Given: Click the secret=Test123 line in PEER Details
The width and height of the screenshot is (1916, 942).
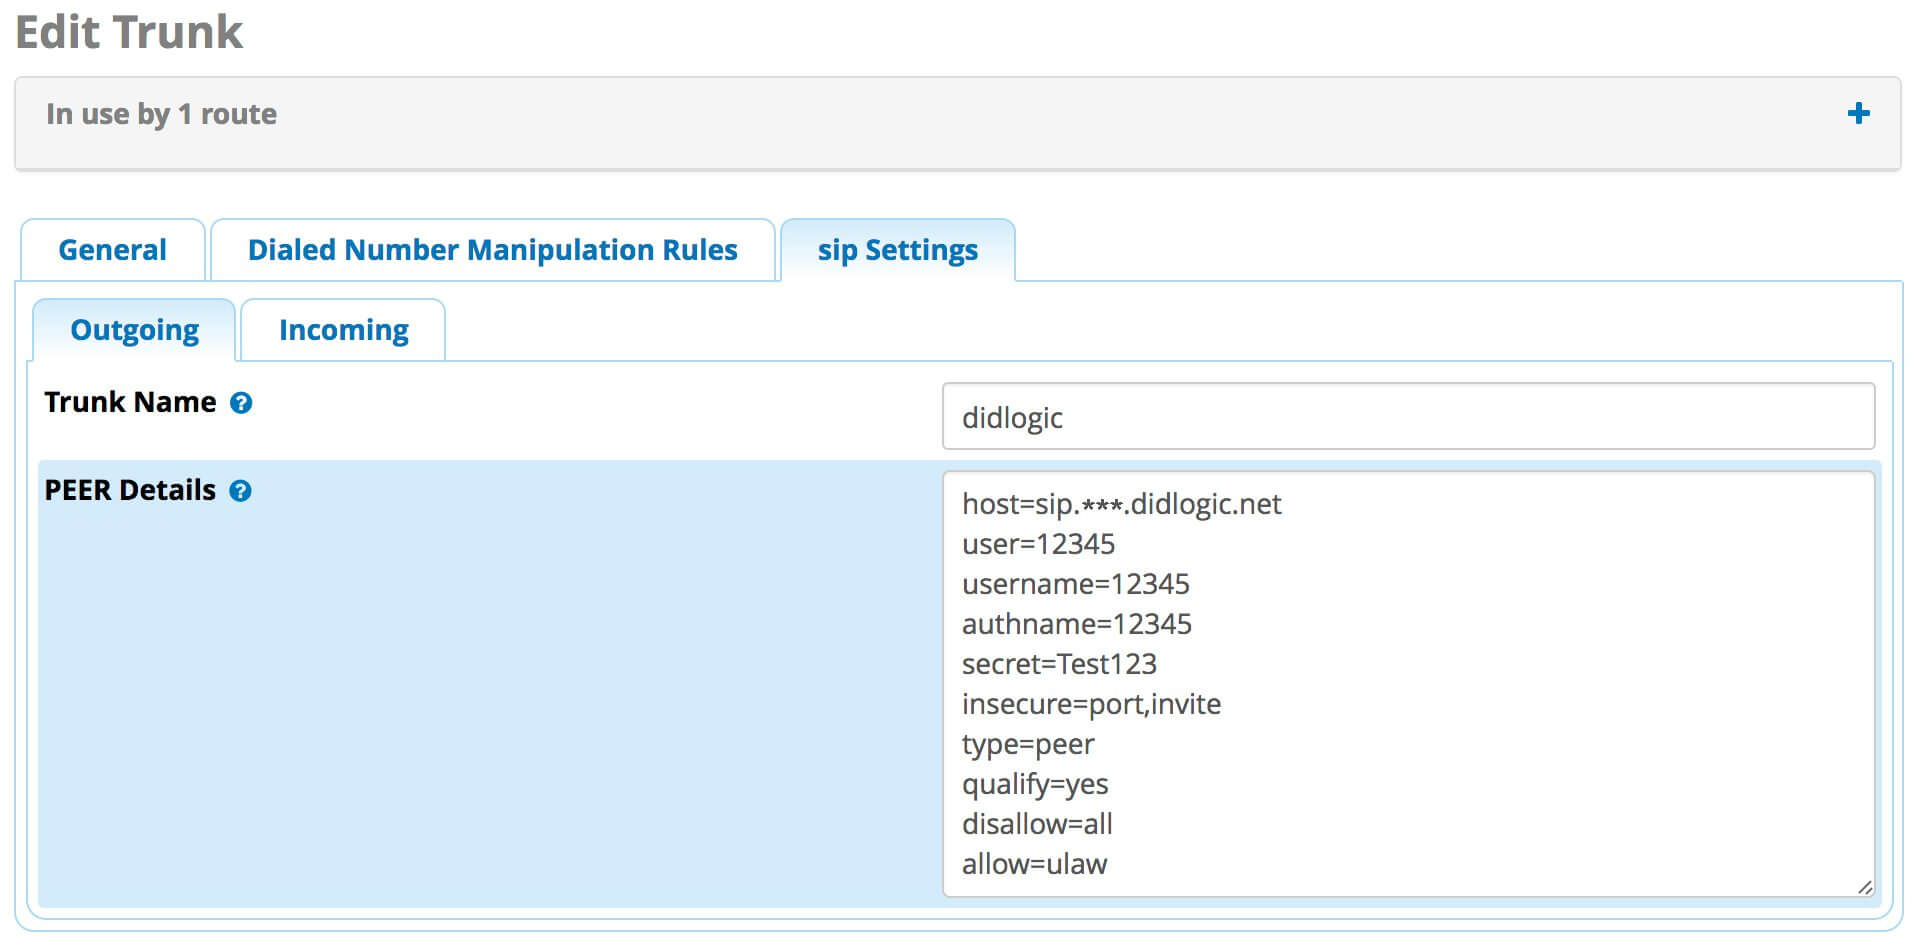Looking at the screenshot, I should pyautogui.click(x=1058, y=664).
